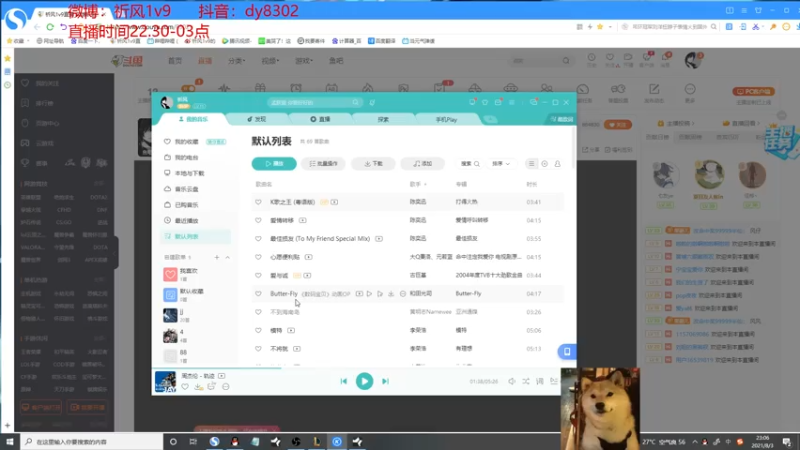Expand Douyu 分类 dropdown in nav bar
This screenshot has width=800, height=450.
[x=236, y=61]
